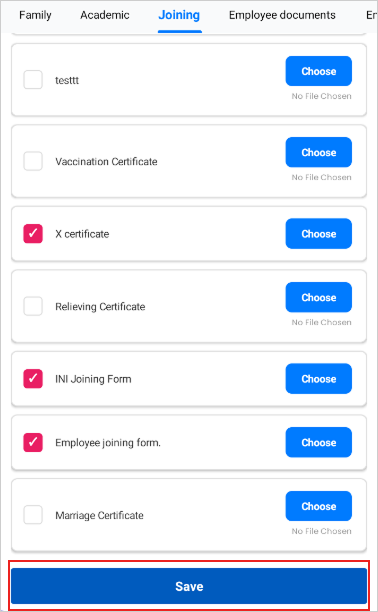
Task: Choose a file for Relieving Certificate
Action: coord(319,297)
